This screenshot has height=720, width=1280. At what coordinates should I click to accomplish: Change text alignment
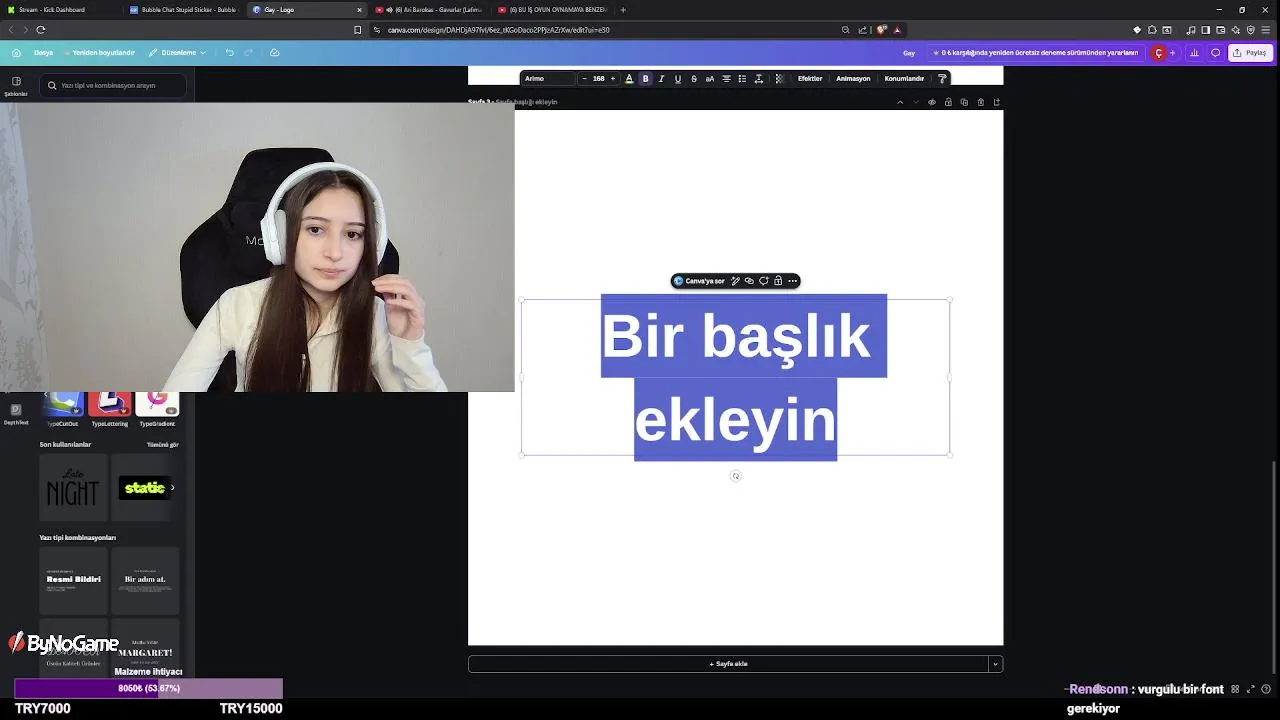tap(726, 79)
